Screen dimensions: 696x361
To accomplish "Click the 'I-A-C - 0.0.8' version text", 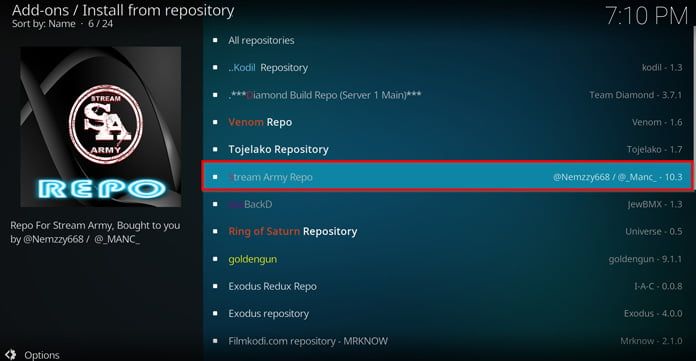I will 658,286.
